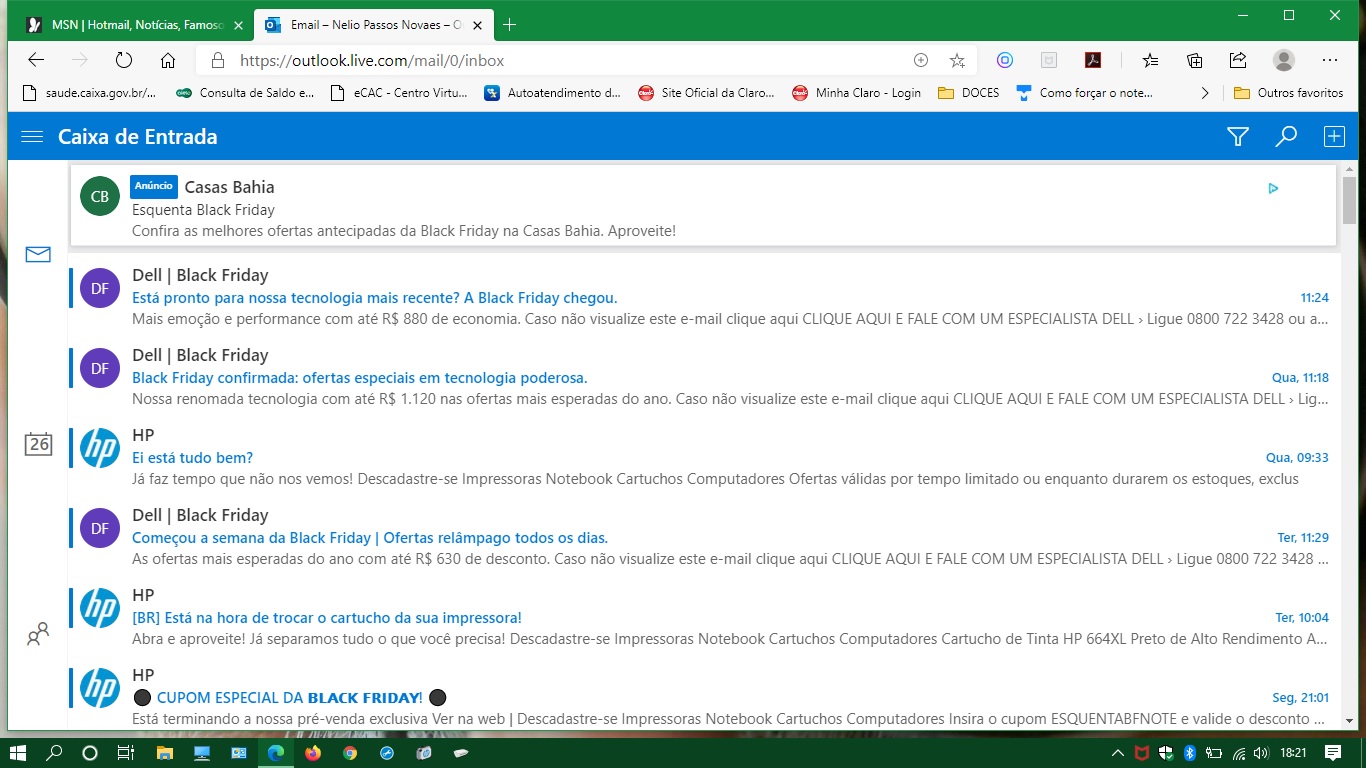This screenshot has height=768, width=1366.
Task: Open People contacts icon in sidebar
Action: tap(38, 634)
